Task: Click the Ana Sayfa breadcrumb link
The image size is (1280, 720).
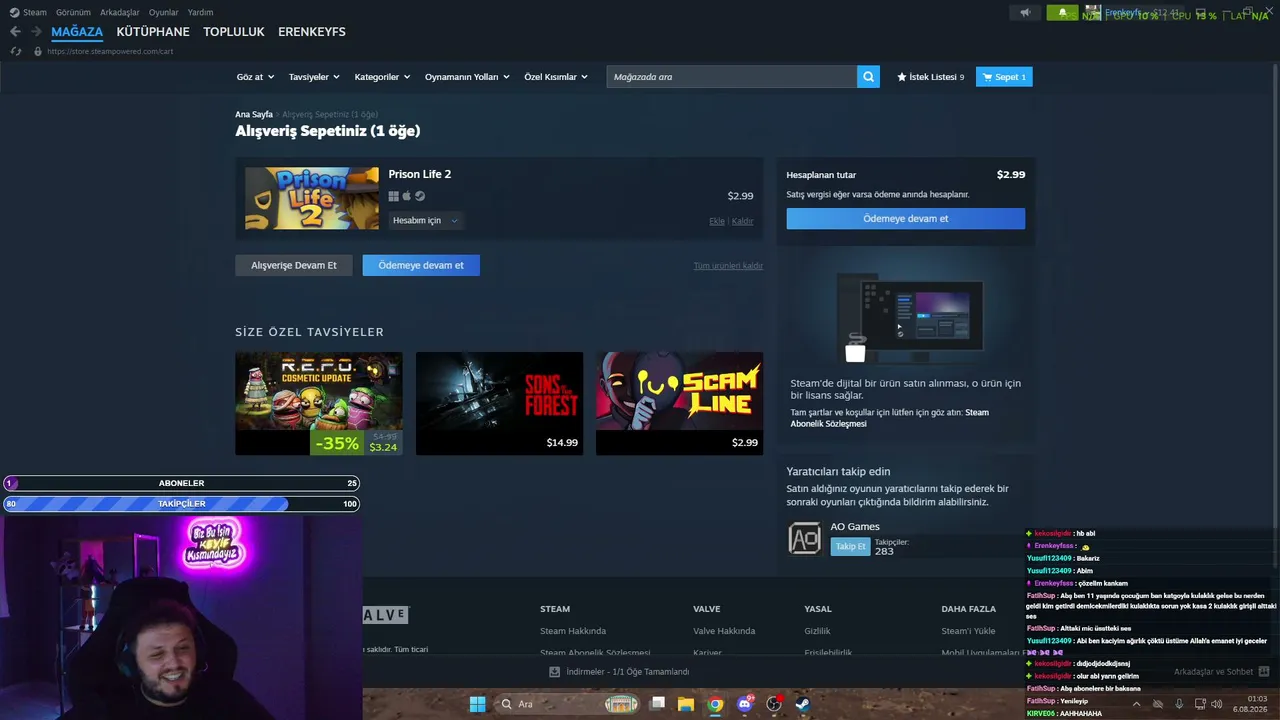Action: point(254,115)
